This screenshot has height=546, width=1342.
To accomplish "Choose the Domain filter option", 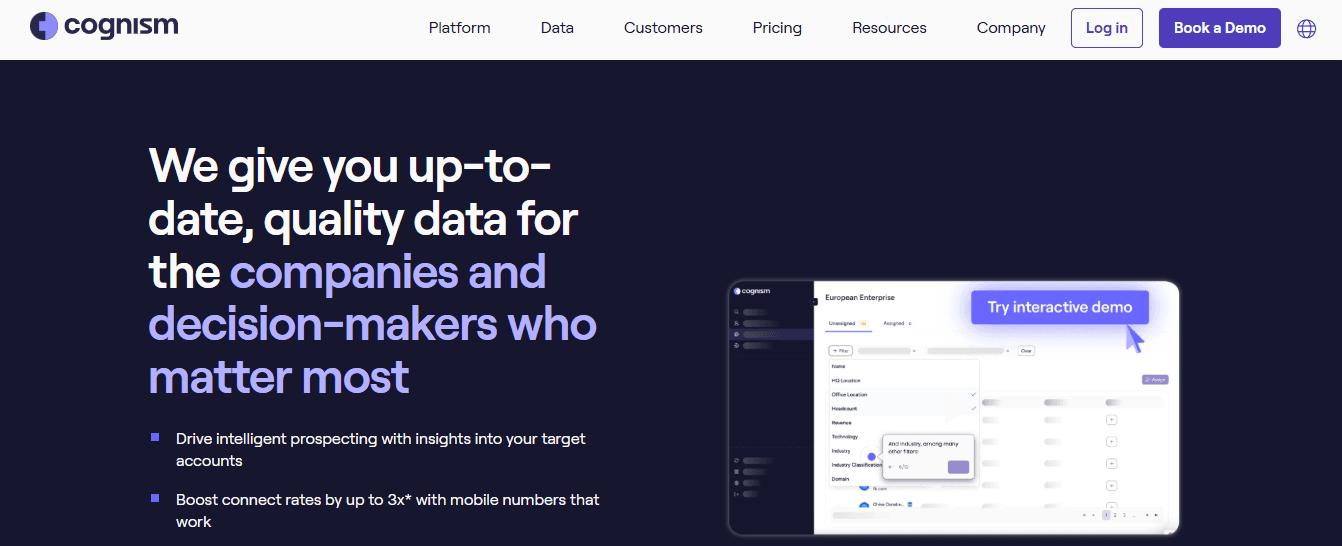I will pyautogui.click(x=854, y=479).
